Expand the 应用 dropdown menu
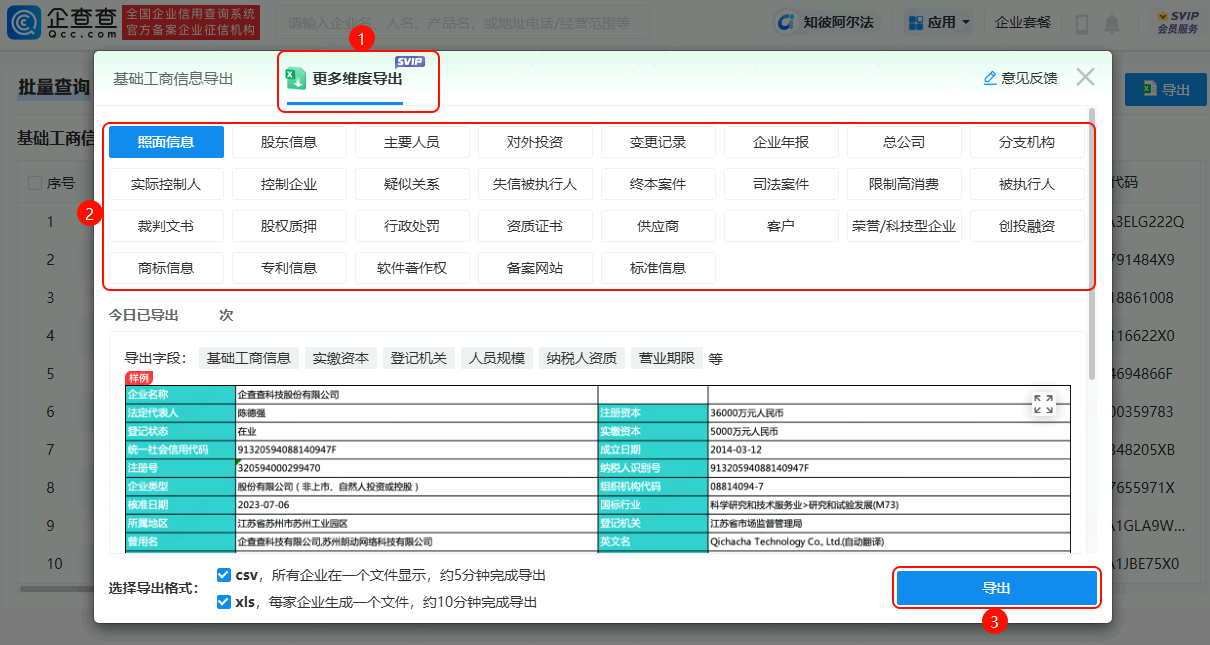 [940, 22]
